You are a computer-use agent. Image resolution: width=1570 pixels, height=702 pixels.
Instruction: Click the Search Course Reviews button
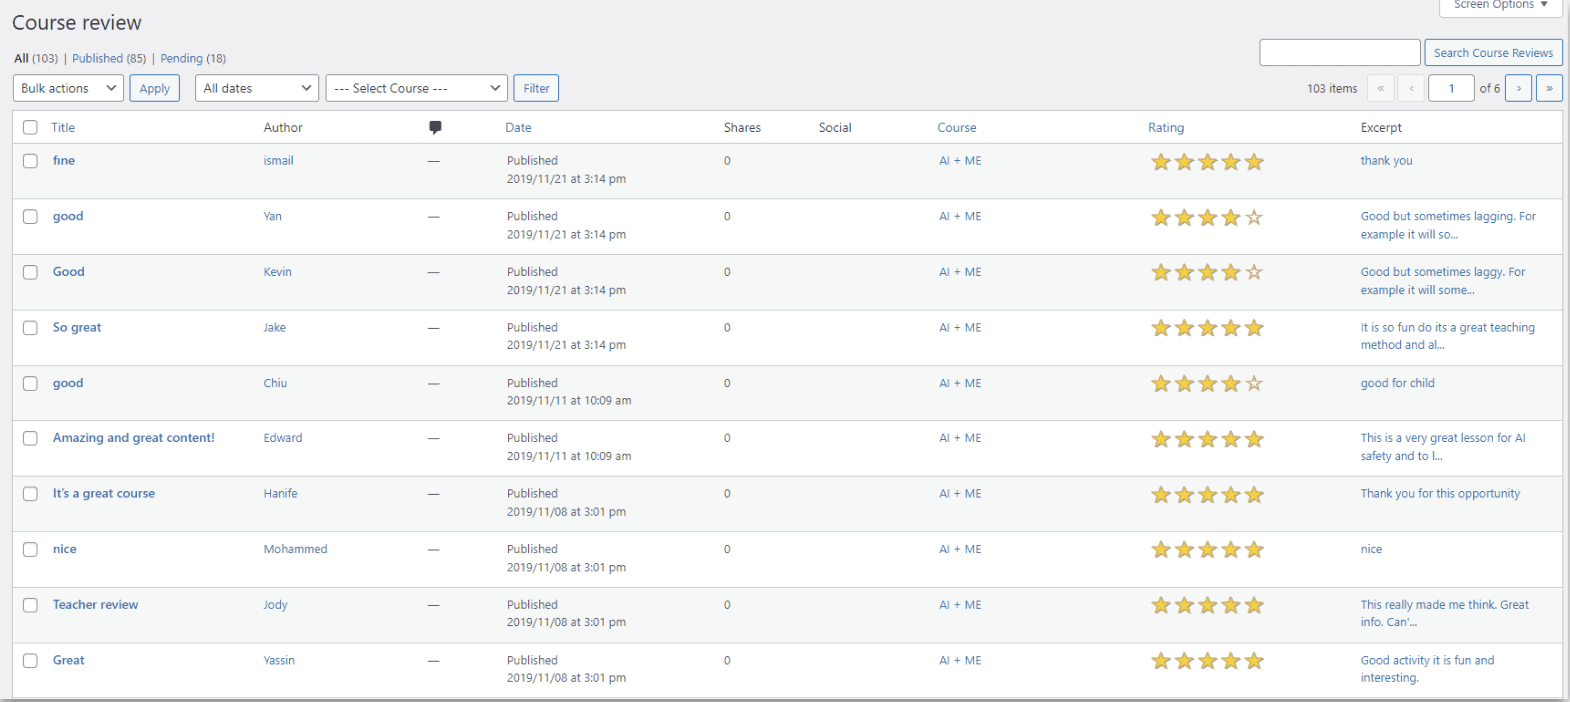(1493, 53)
